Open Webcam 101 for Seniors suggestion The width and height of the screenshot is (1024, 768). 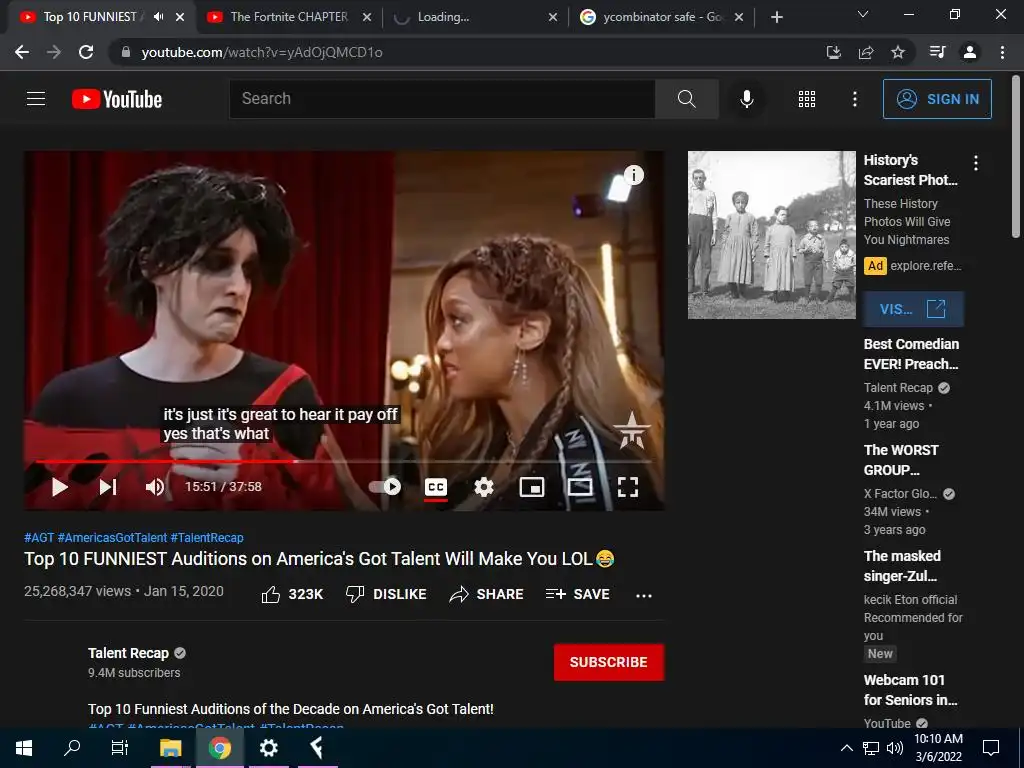[x=910, y=690]
